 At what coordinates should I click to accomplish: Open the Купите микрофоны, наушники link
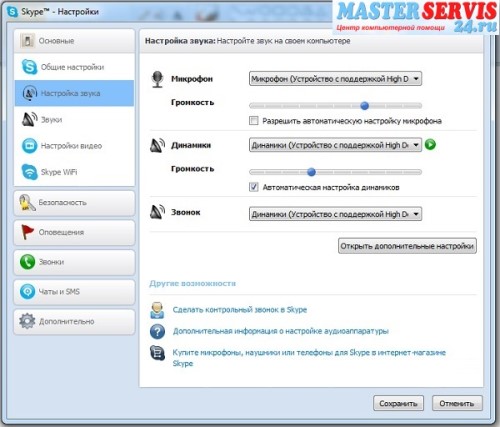[309, 357]
